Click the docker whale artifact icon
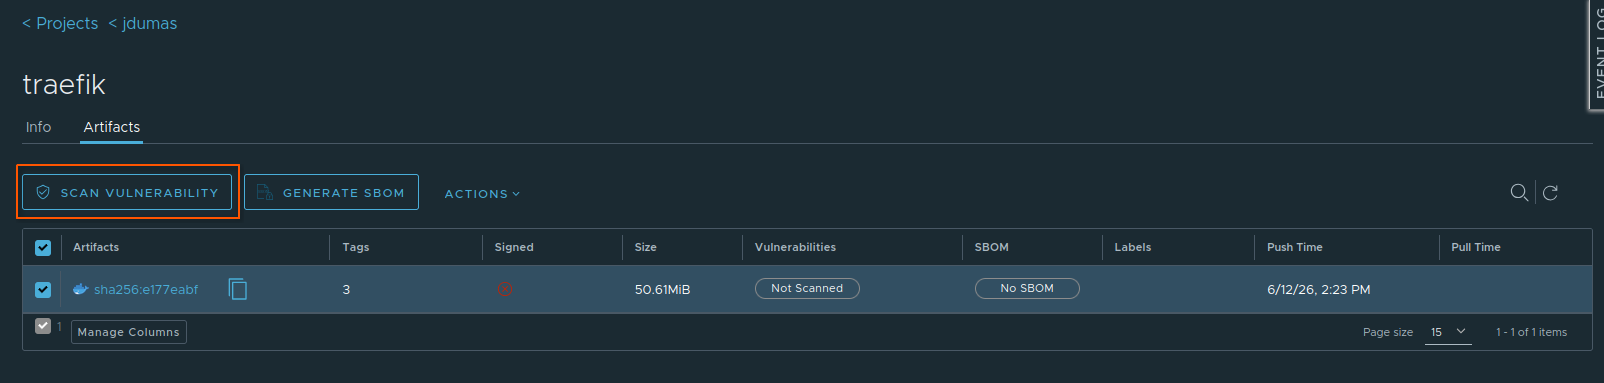The image size is (1604, 383). tap(81, 289)
